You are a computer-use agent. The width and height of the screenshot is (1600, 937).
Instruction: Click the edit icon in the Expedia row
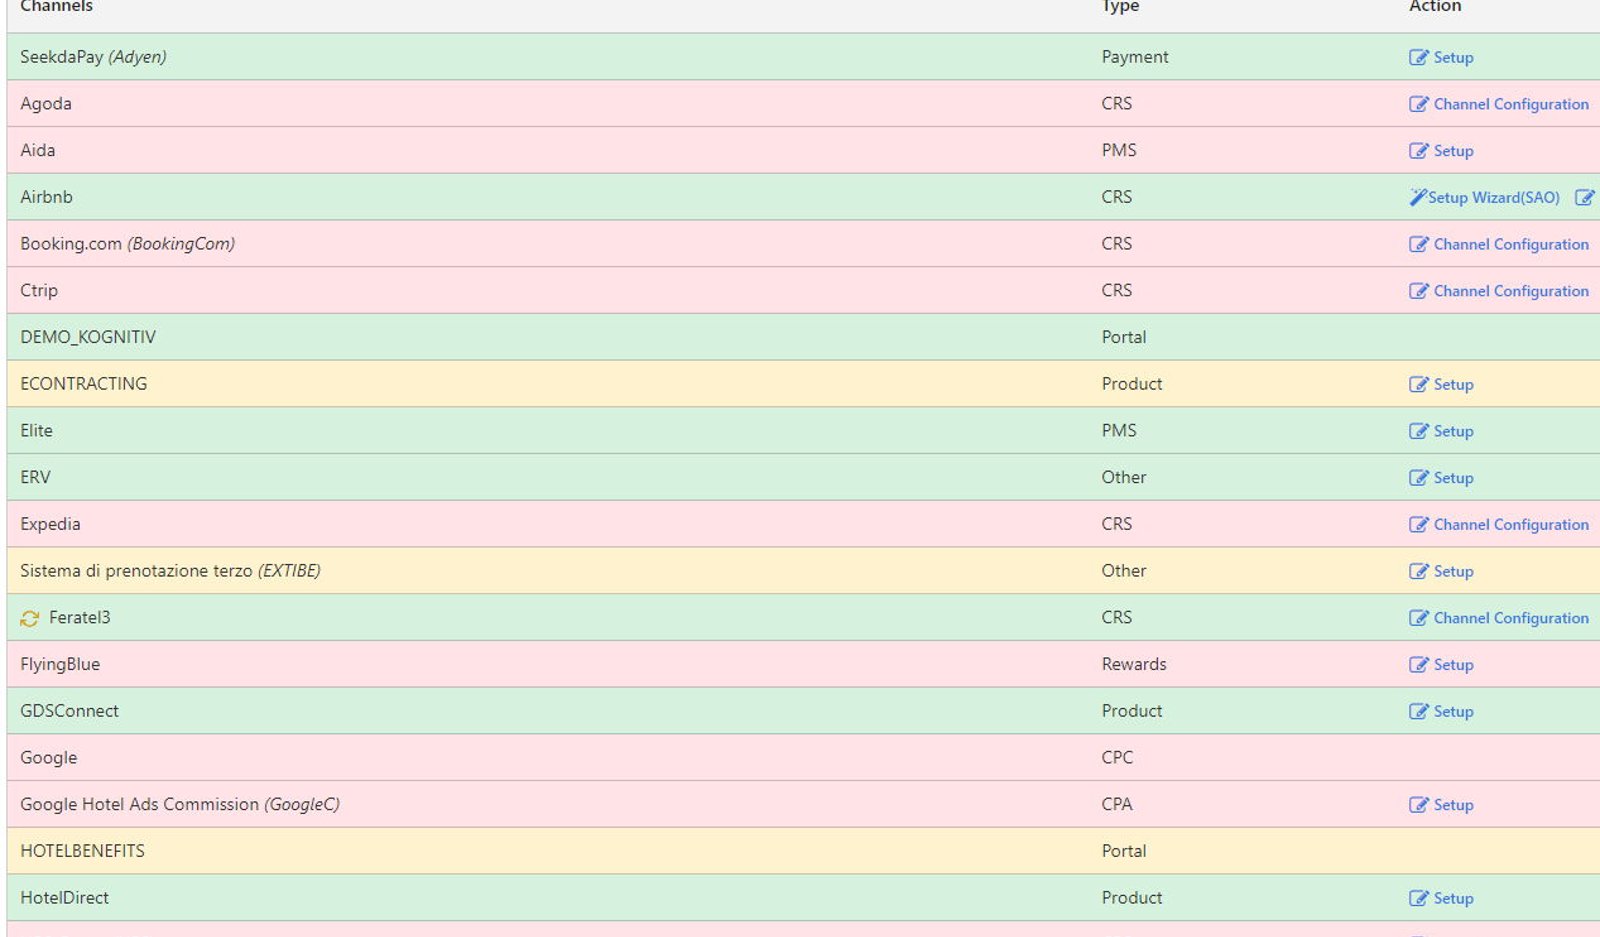1418,524
